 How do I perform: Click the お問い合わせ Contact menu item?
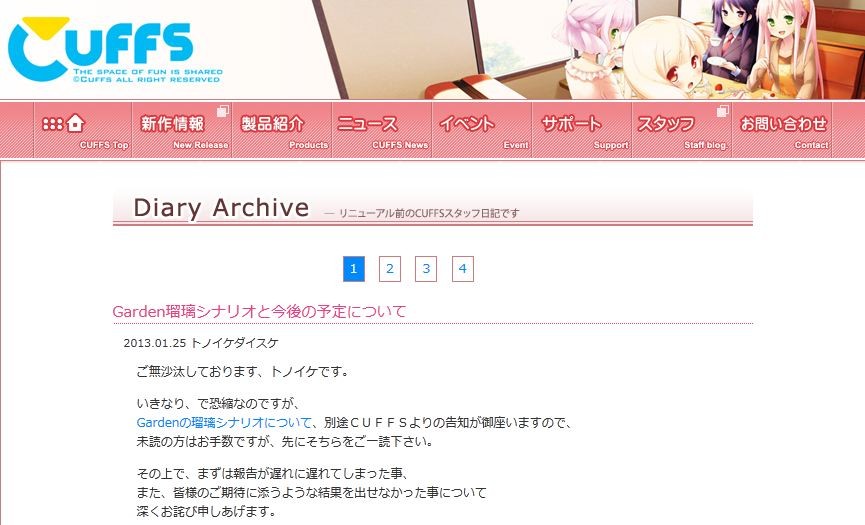tap(782, 131)
